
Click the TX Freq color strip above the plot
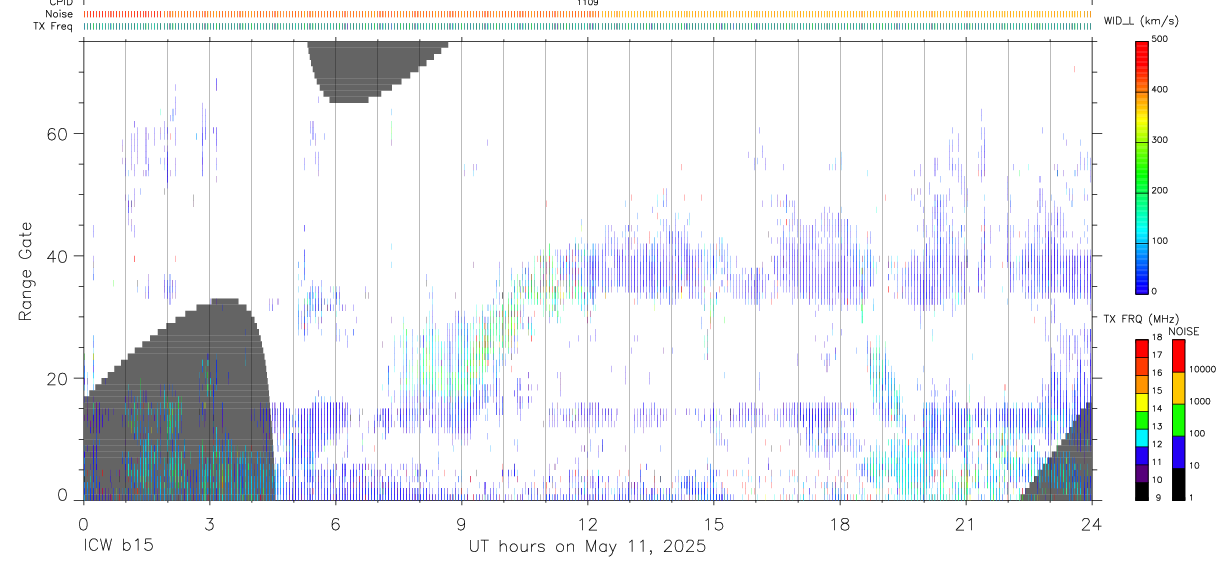(587, 26)
